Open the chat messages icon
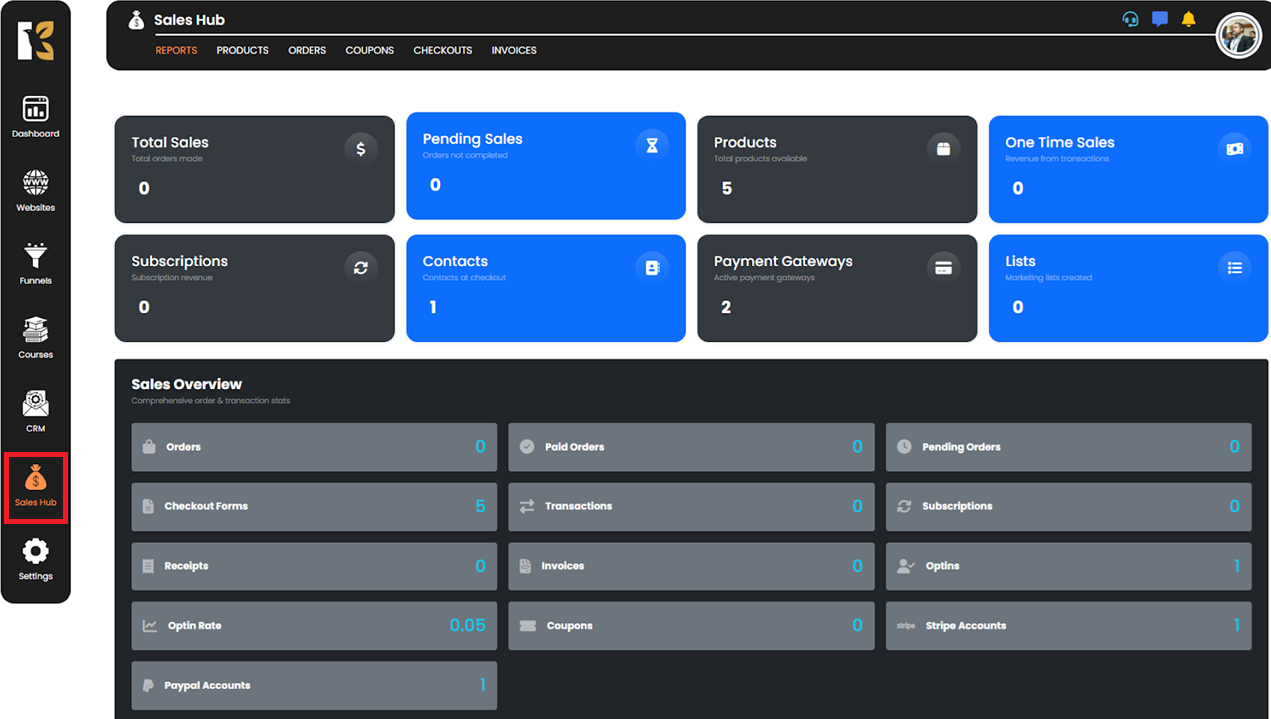The width and height of the screenshot is (1271, 719). click(1159, 19)
